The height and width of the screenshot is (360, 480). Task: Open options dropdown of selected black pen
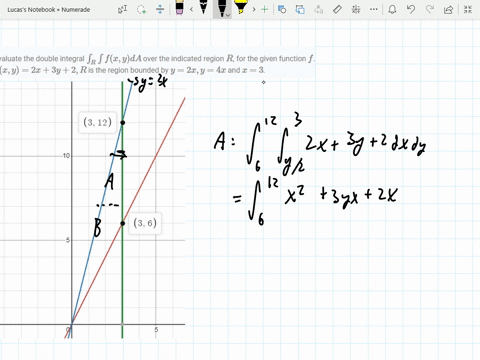(228, 15)
